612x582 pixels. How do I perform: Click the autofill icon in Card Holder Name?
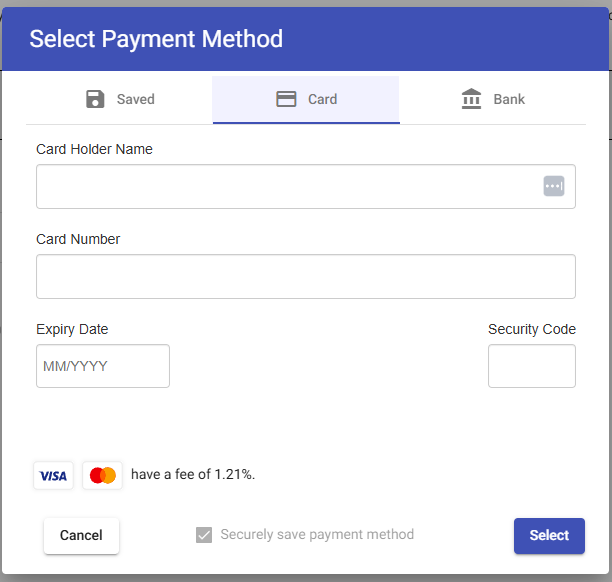coord(554,186)
